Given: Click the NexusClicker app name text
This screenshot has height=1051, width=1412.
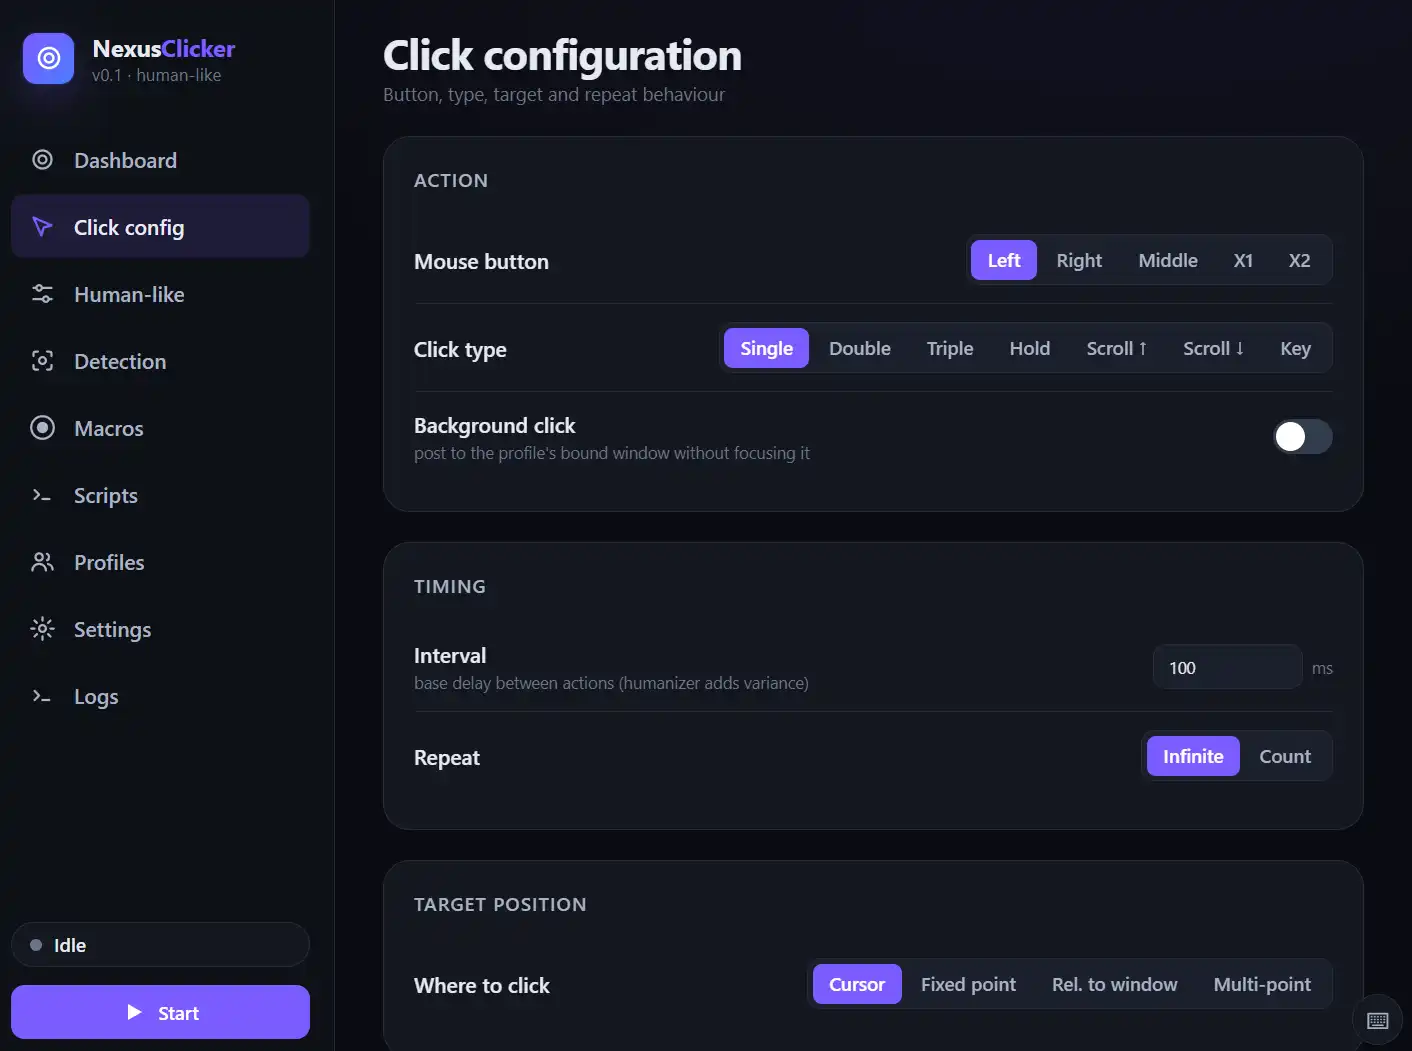Looking at the screenshot, I should (x=164, y=48).
